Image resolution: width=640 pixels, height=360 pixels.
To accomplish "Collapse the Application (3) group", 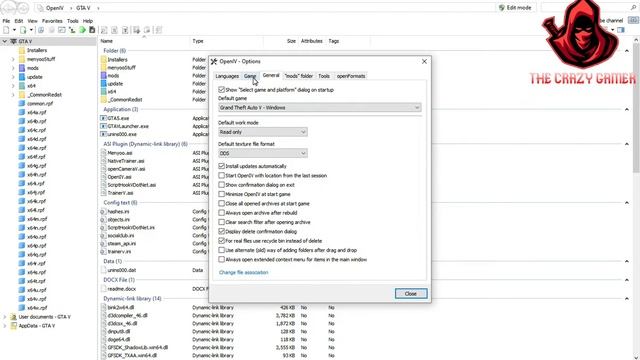I will tap(627, 109).
